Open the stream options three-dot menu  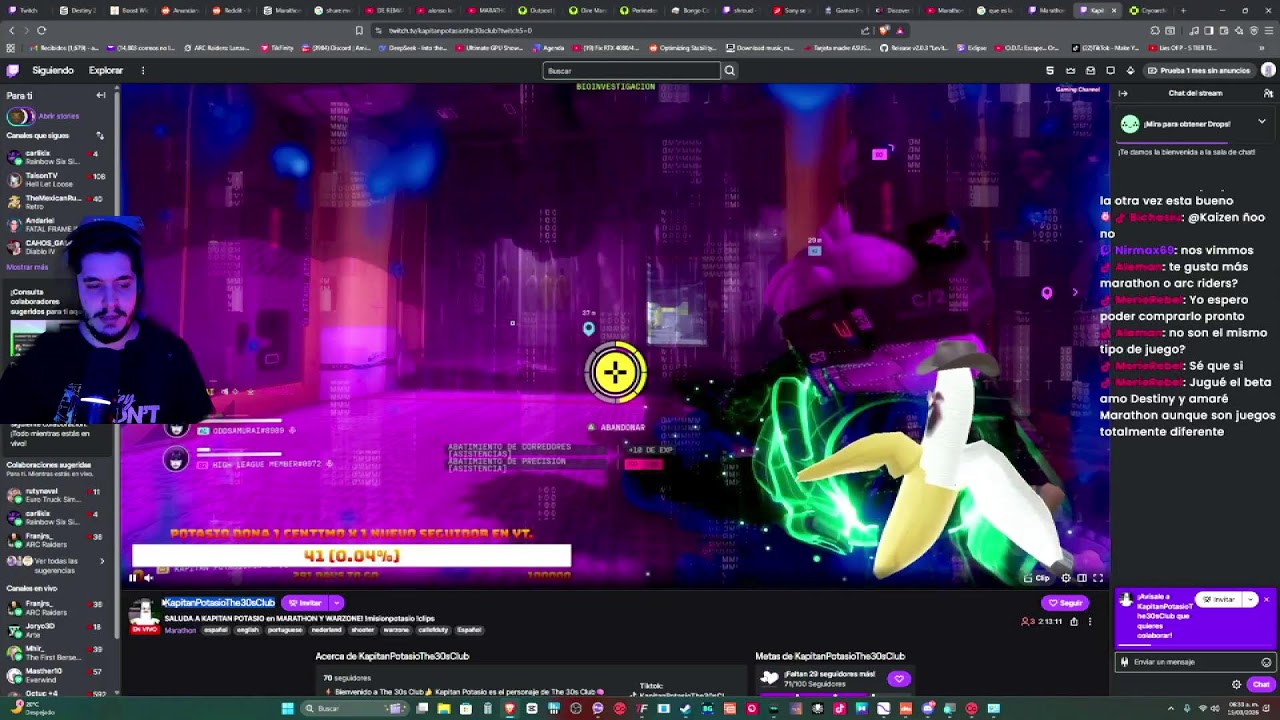(1090, 621)
